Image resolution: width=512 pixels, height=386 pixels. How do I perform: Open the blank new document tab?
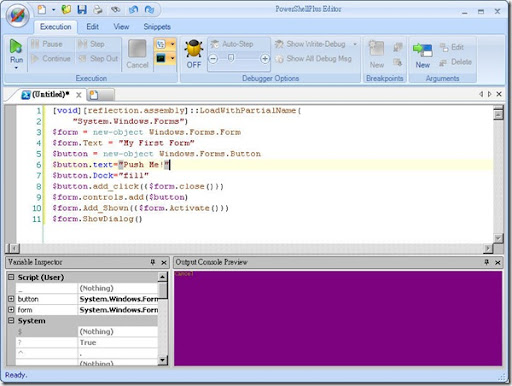tap(101, 95)
